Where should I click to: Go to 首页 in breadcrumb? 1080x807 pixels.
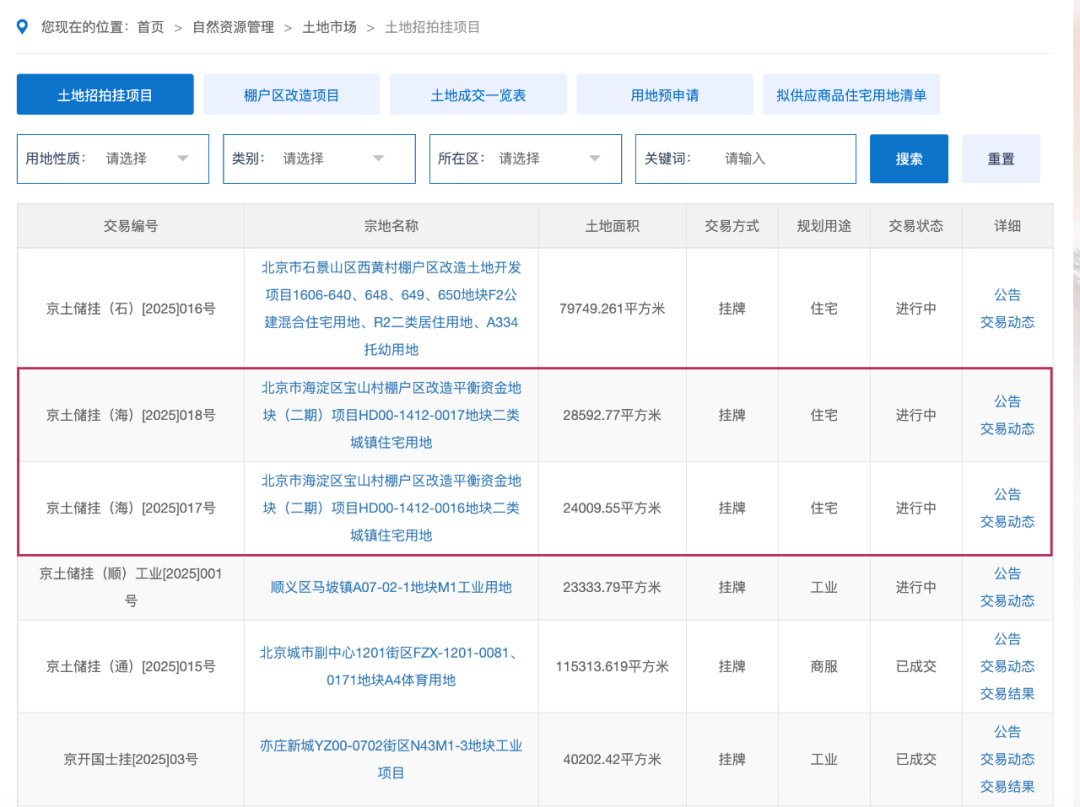[x=150, y=27]
